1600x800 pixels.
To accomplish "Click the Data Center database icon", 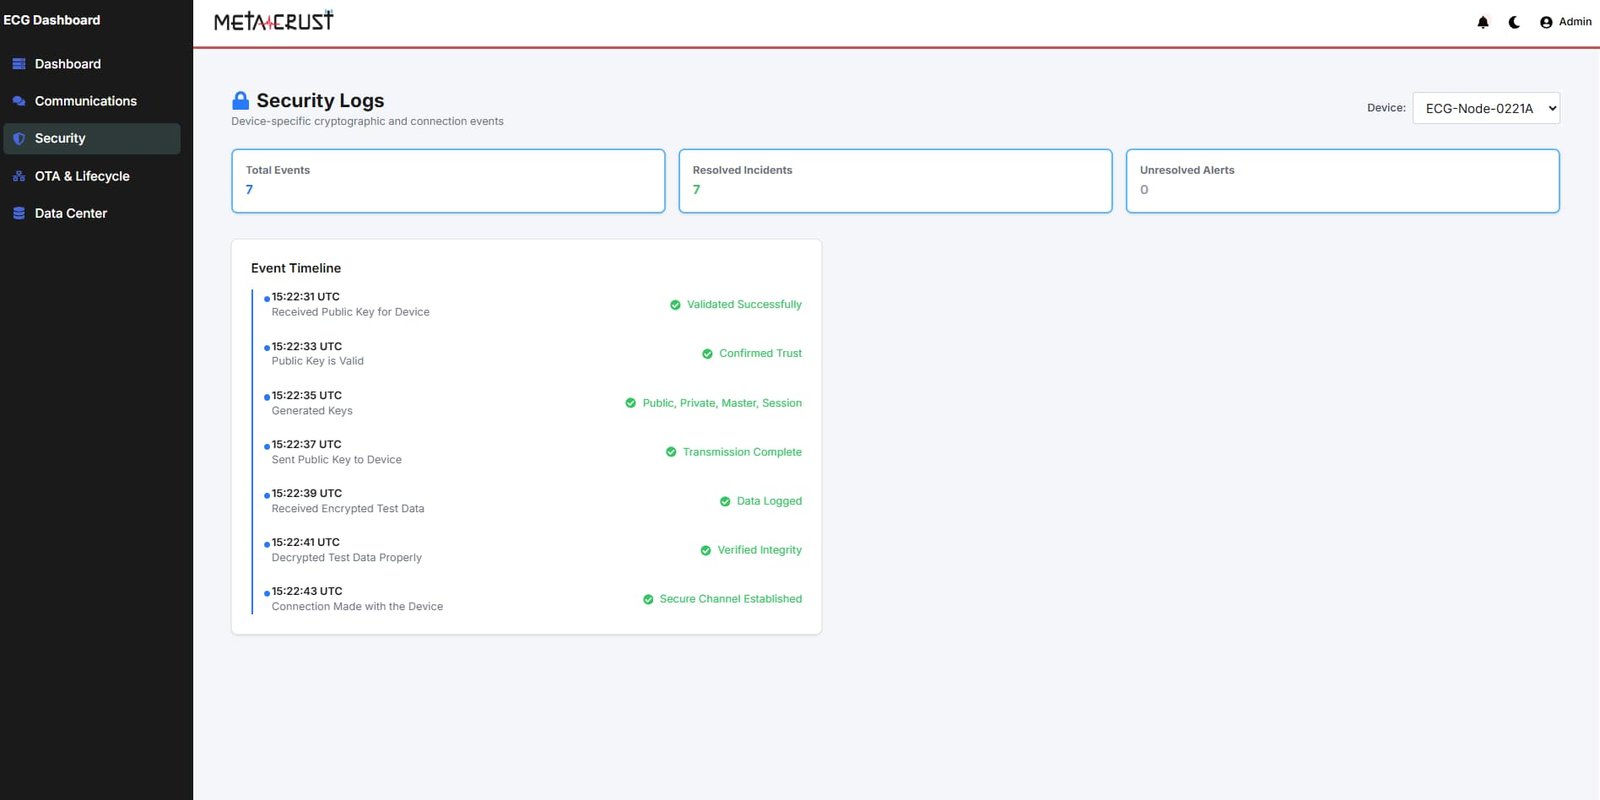I will (19, 213).
